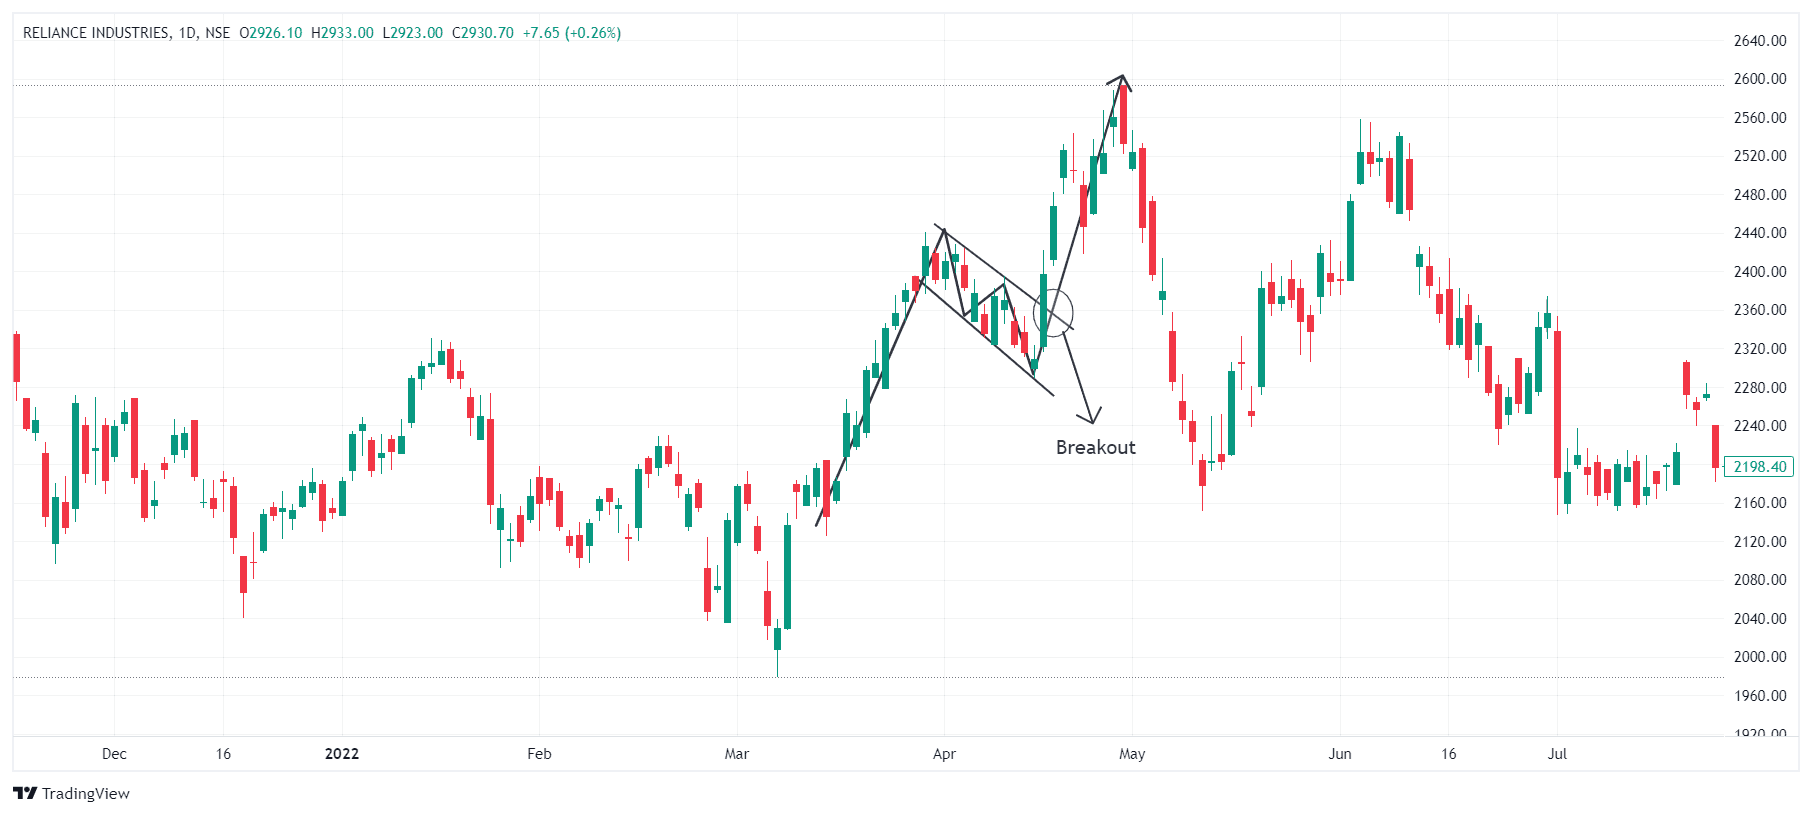Click the Apr label on the time axis

944,754
